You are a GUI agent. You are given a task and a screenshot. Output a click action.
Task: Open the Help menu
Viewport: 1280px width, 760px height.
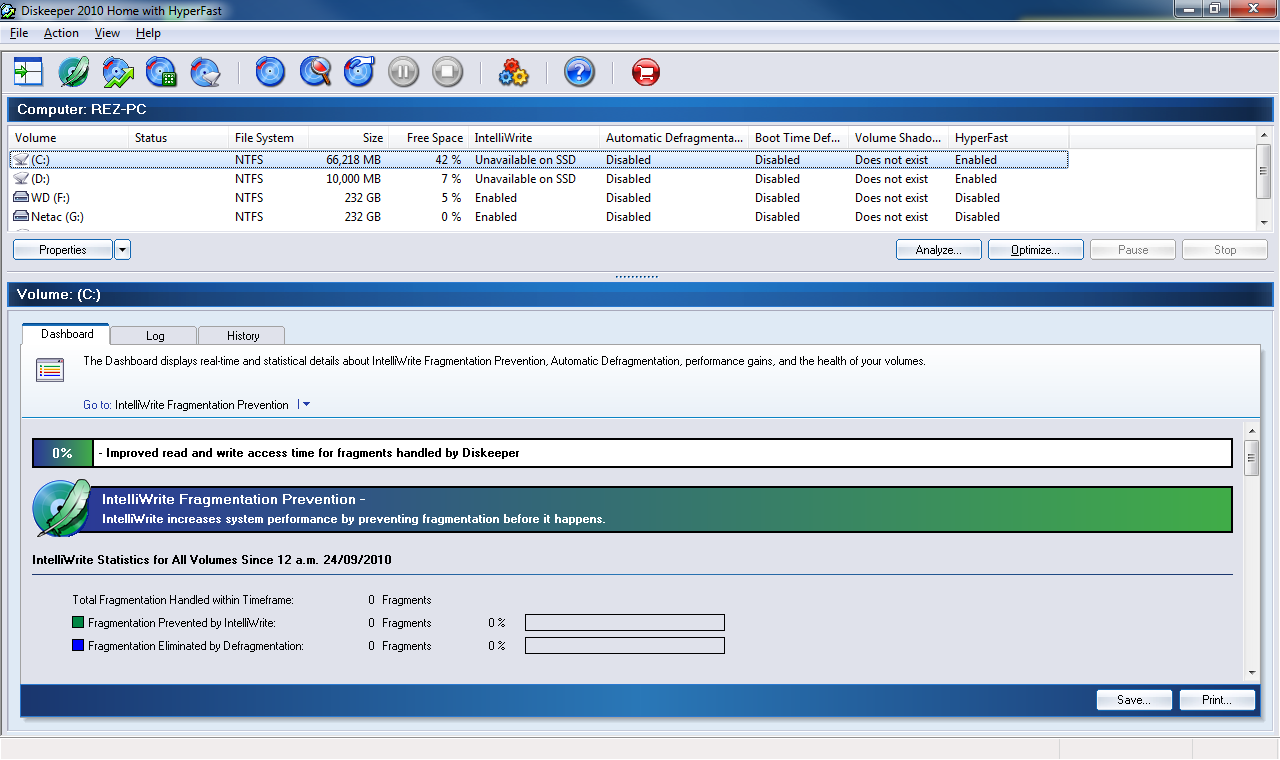coord(148,33)
